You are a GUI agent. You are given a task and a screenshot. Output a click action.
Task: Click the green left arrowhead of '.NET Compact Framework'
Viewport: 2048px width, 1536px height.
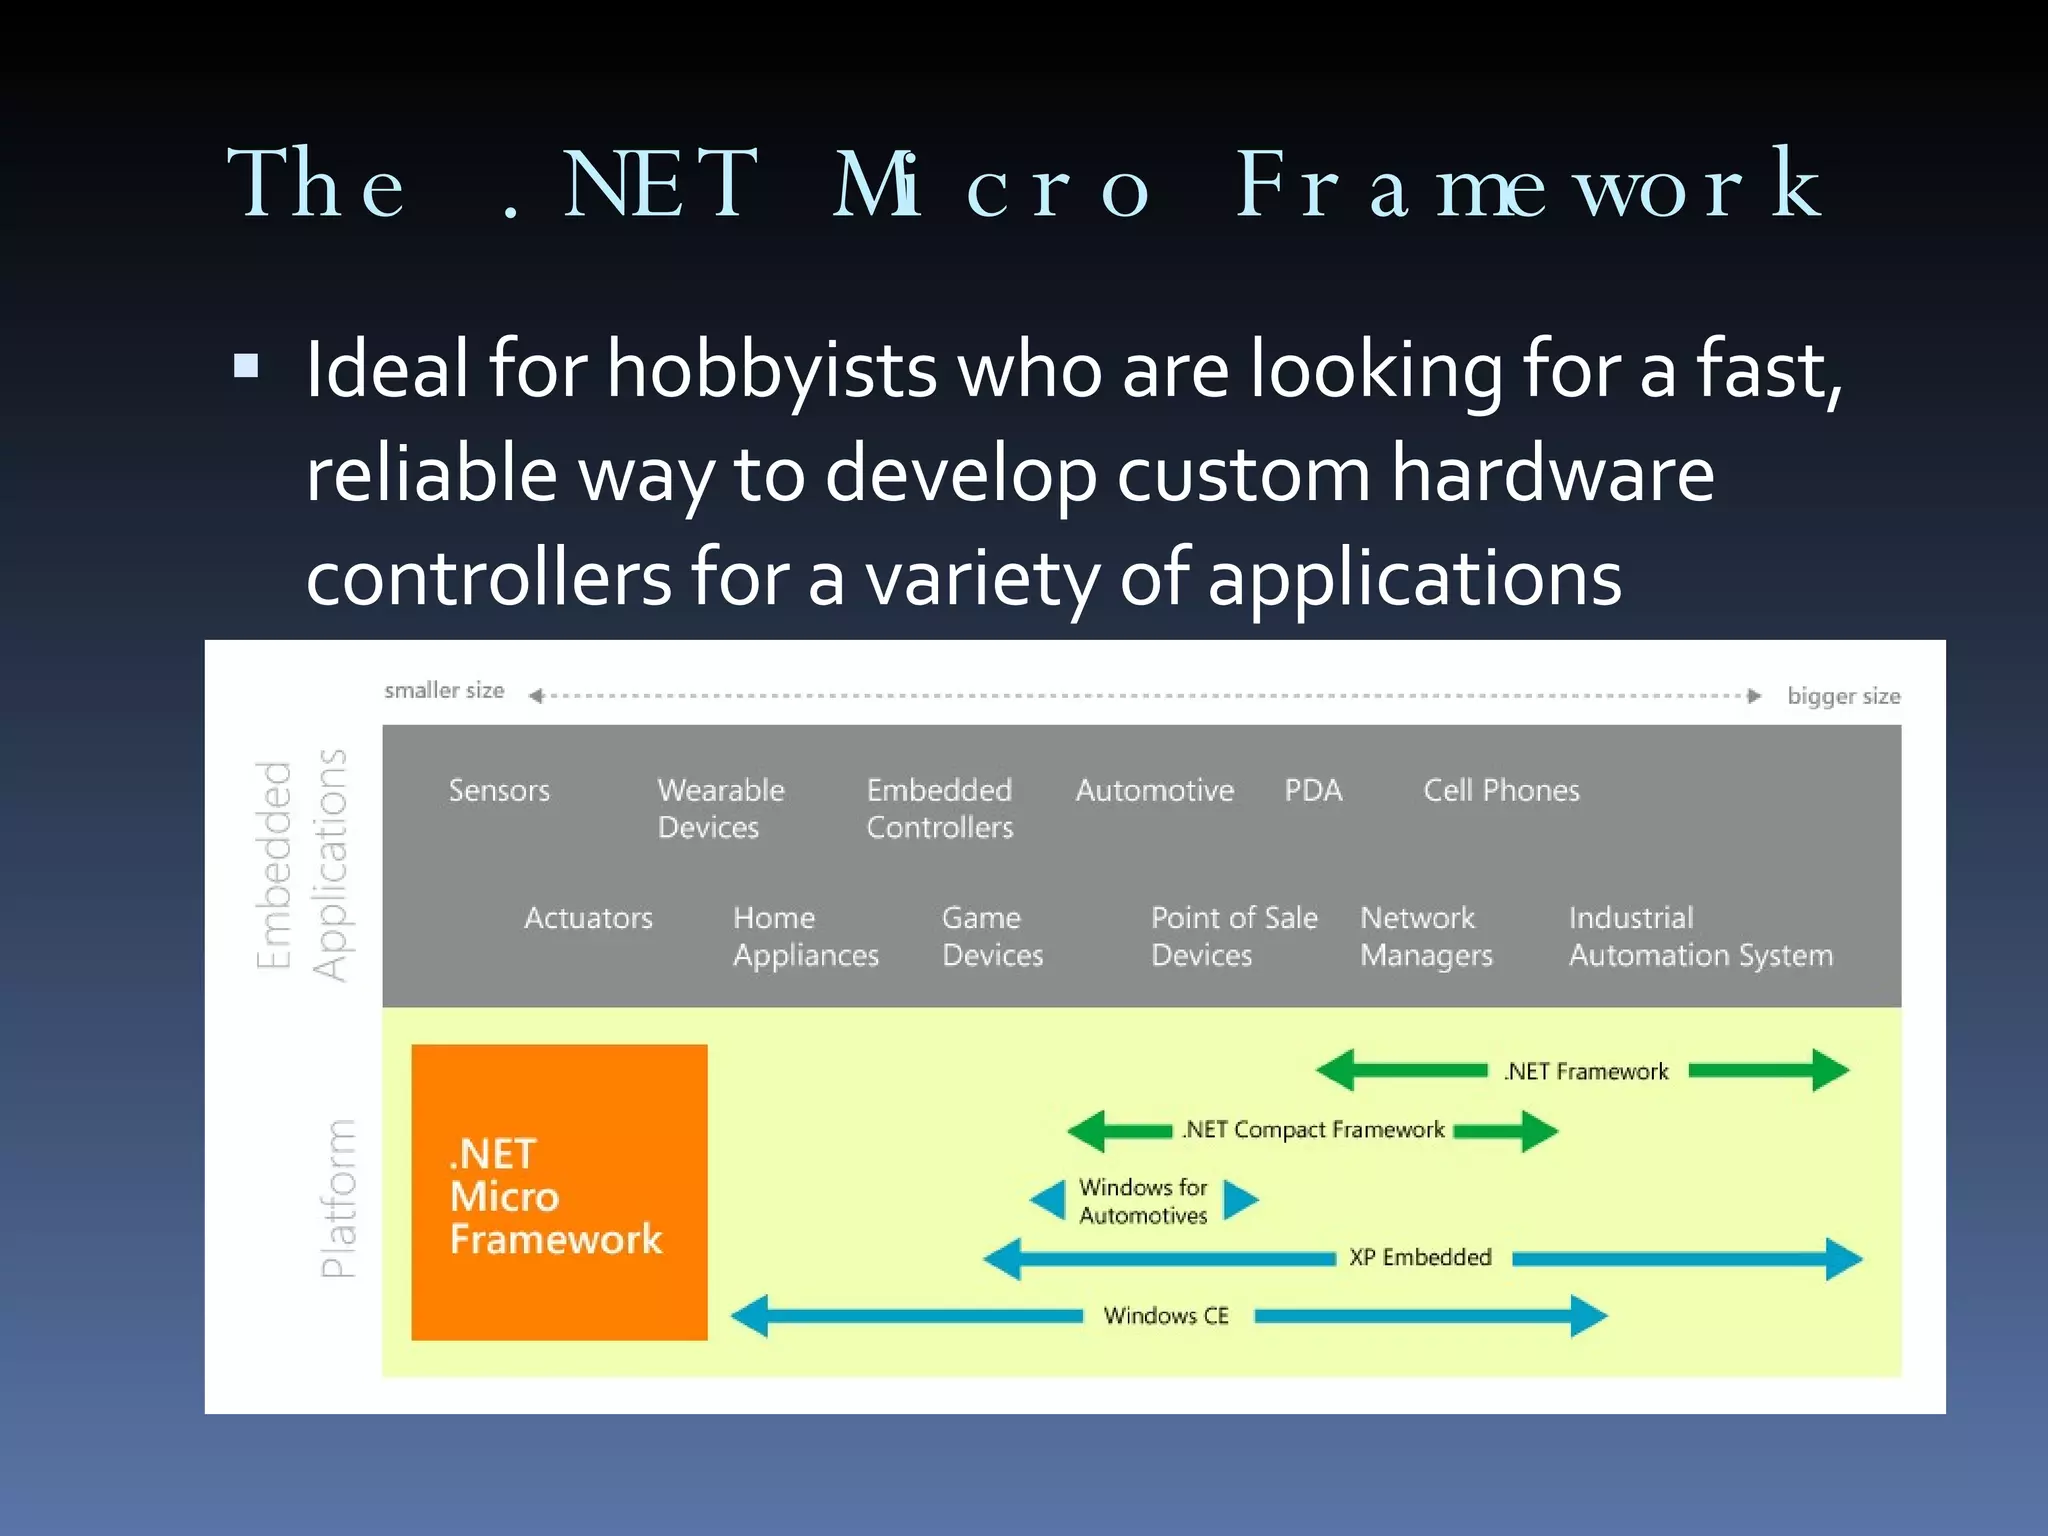1086,1131
